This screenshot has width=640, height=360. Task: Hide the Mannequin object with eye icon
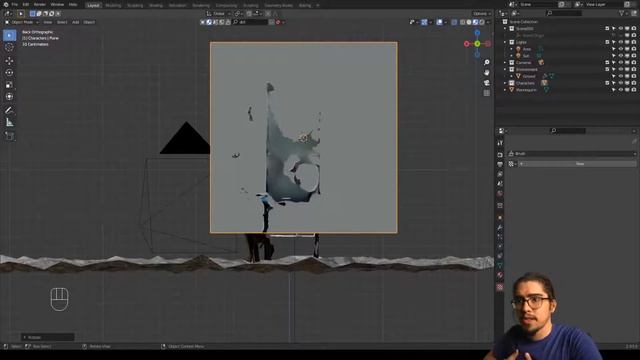click(620, 90)
